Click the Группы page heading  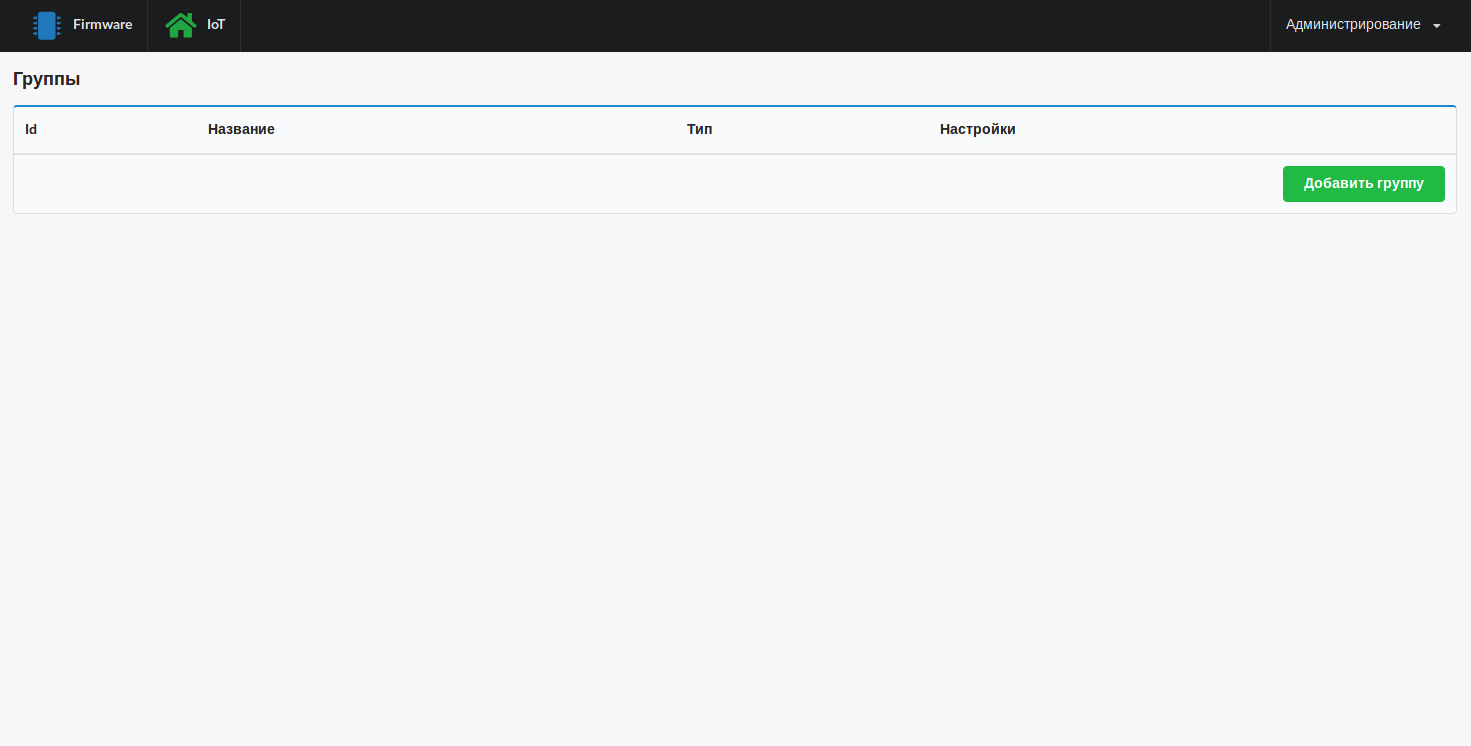coord(47,79)
